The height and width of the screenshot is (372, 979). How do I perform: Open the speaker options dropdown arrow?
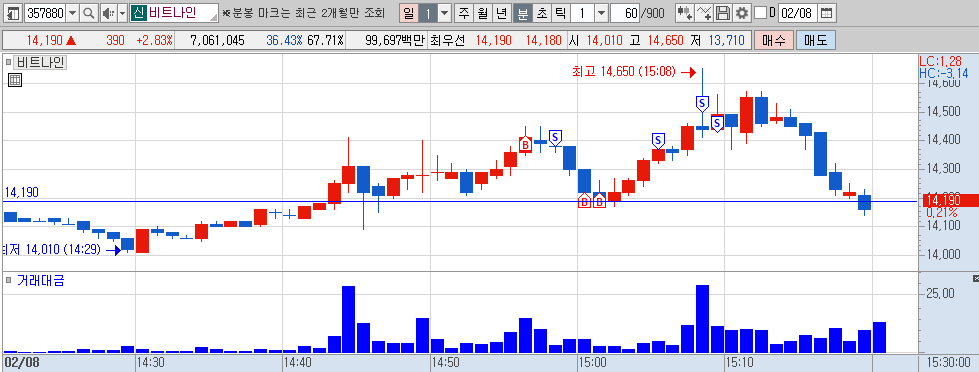coord(122,12)
